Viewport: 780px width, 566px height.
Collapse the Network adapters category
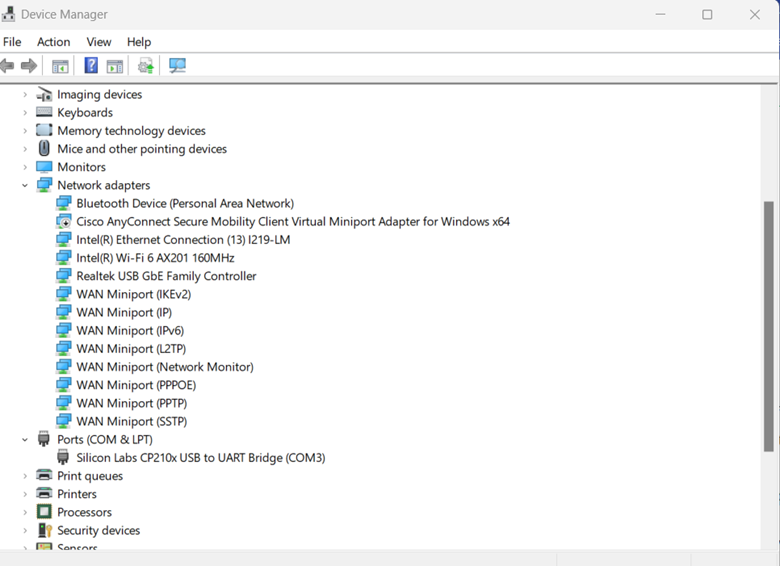25,186
